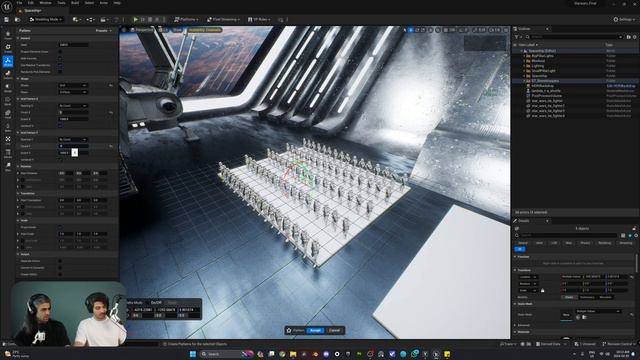The height and width of the screenshot is (360, 640).
Task: Click the Unreal Engine logo icon
Action: (7, 7)
